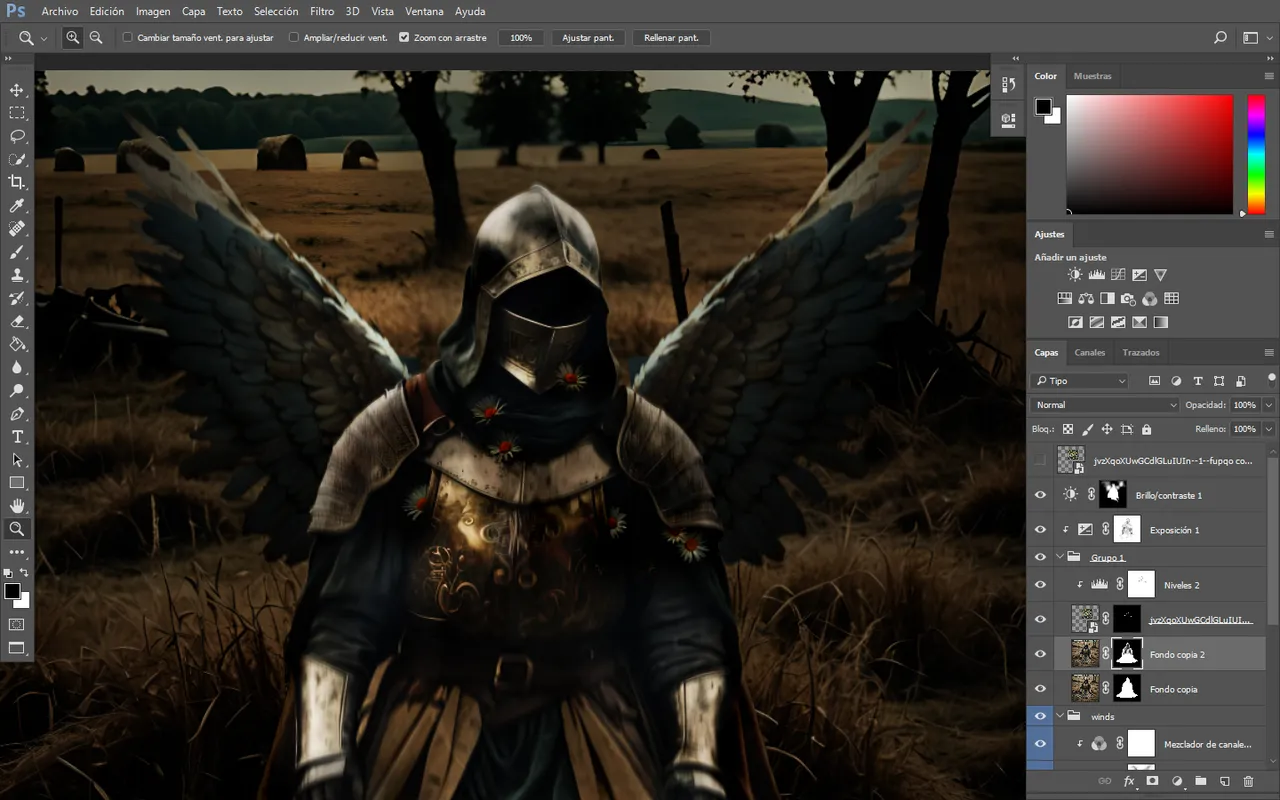Screen dimensions: 1280x800
Task: Select the Crop tool
Action: [x=17, y=182]
